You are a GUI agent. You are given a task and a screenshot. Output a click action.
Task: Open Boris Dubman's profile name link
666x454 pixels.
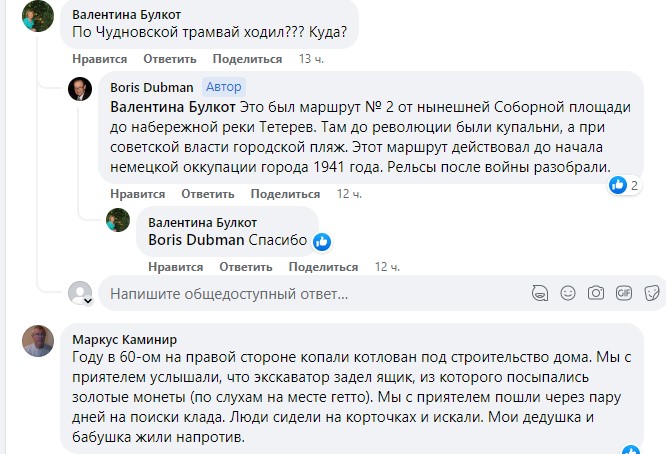pos(152,87)
